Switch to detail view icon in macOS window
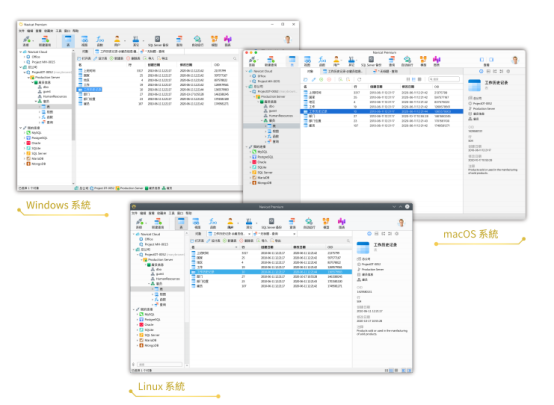This screenshot has height=405, width=554. pos(414,80)
